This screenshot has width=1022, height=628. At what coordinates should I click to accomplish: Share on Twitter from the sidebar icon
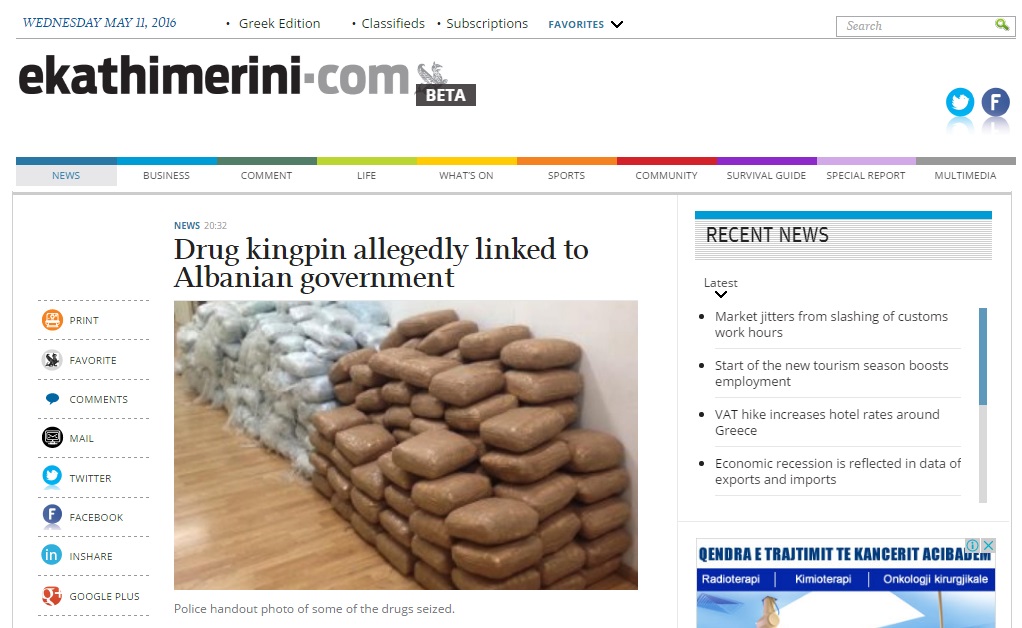click(52, 477)
